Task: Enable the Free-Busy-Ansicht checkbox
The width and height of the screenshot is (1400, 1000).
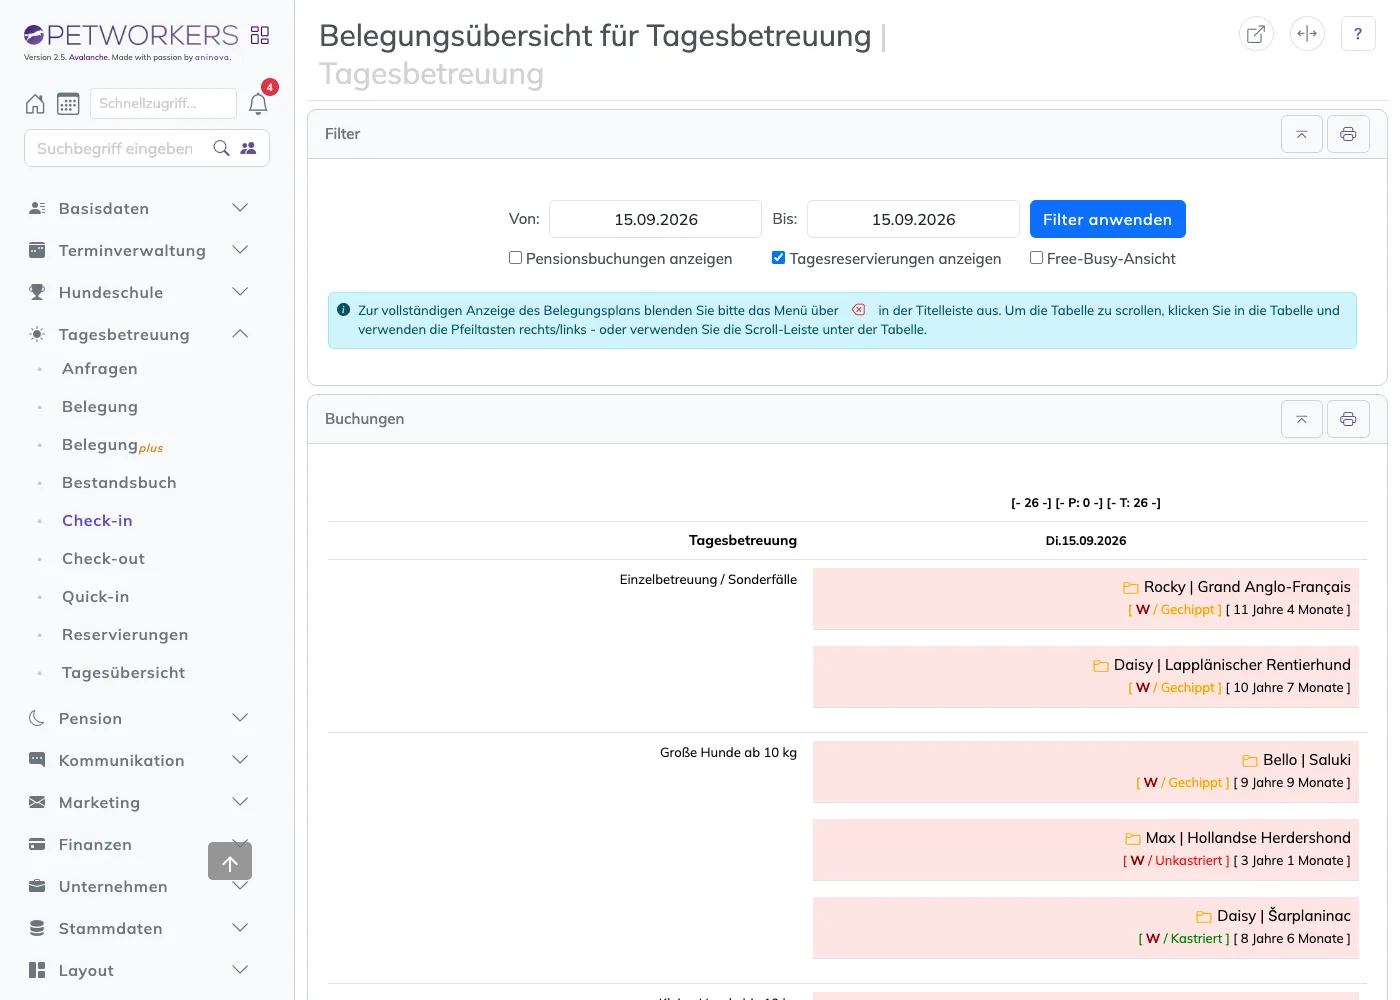Action: pyautogui.click(x=1037, y=258)
